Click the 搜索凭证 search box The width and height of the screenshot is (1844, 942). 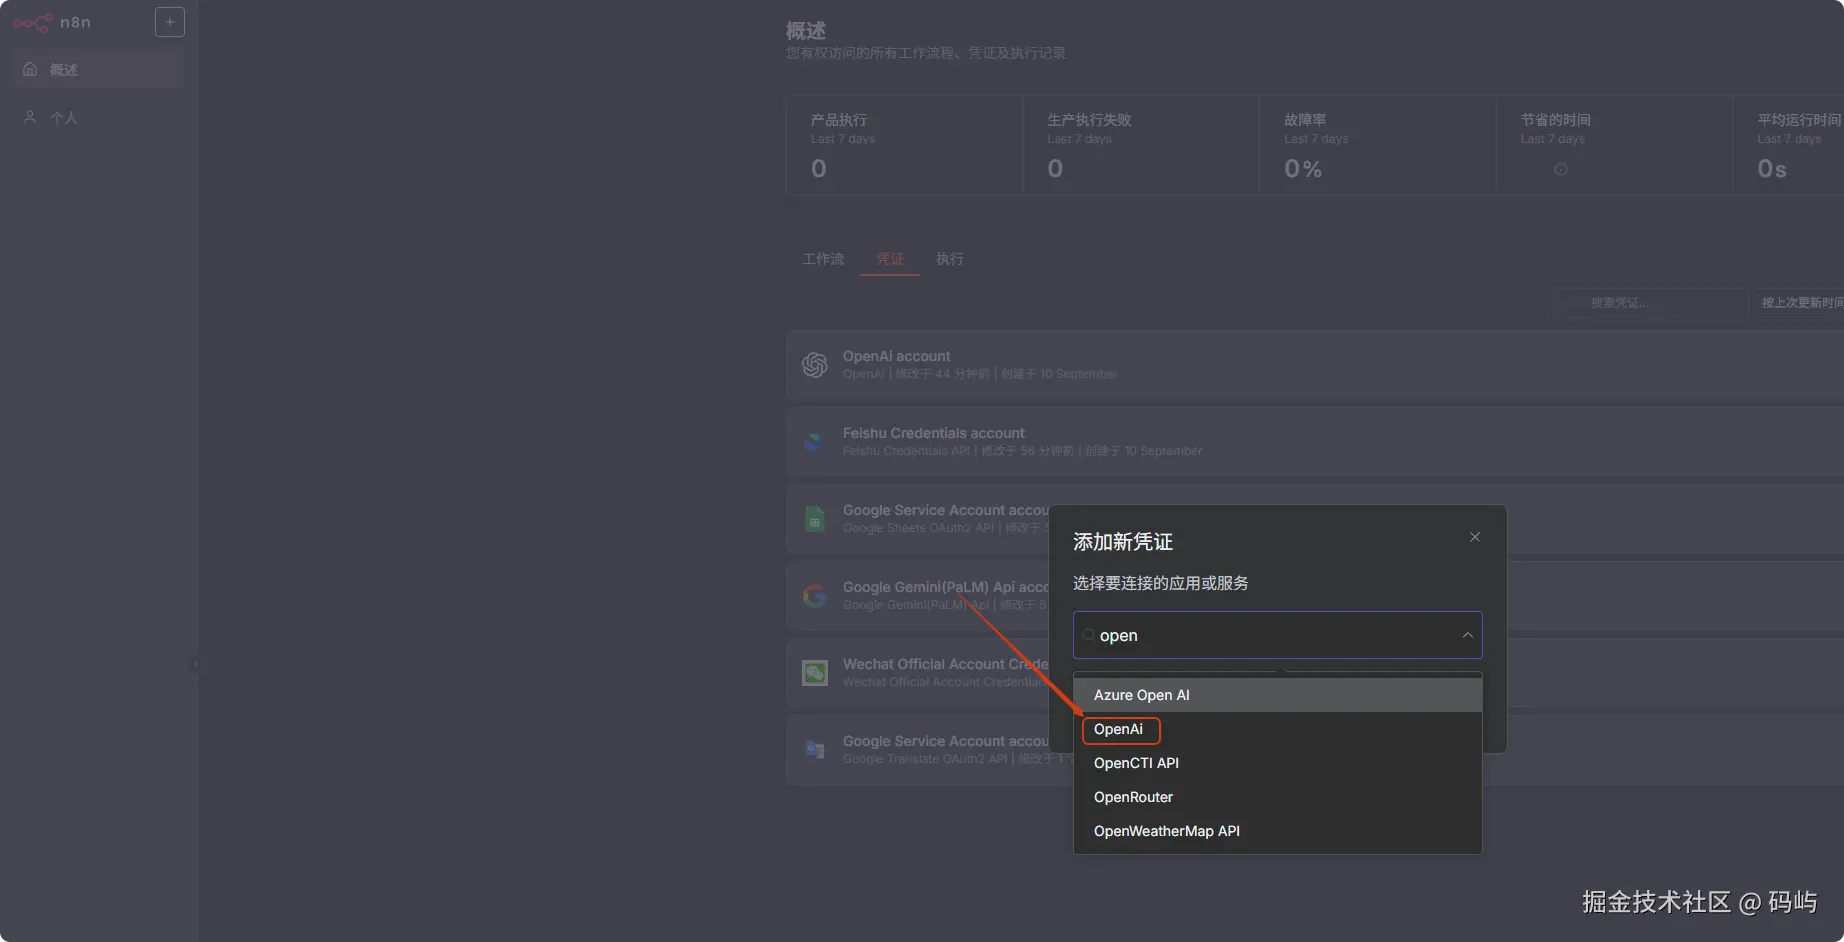[1650, 303]
